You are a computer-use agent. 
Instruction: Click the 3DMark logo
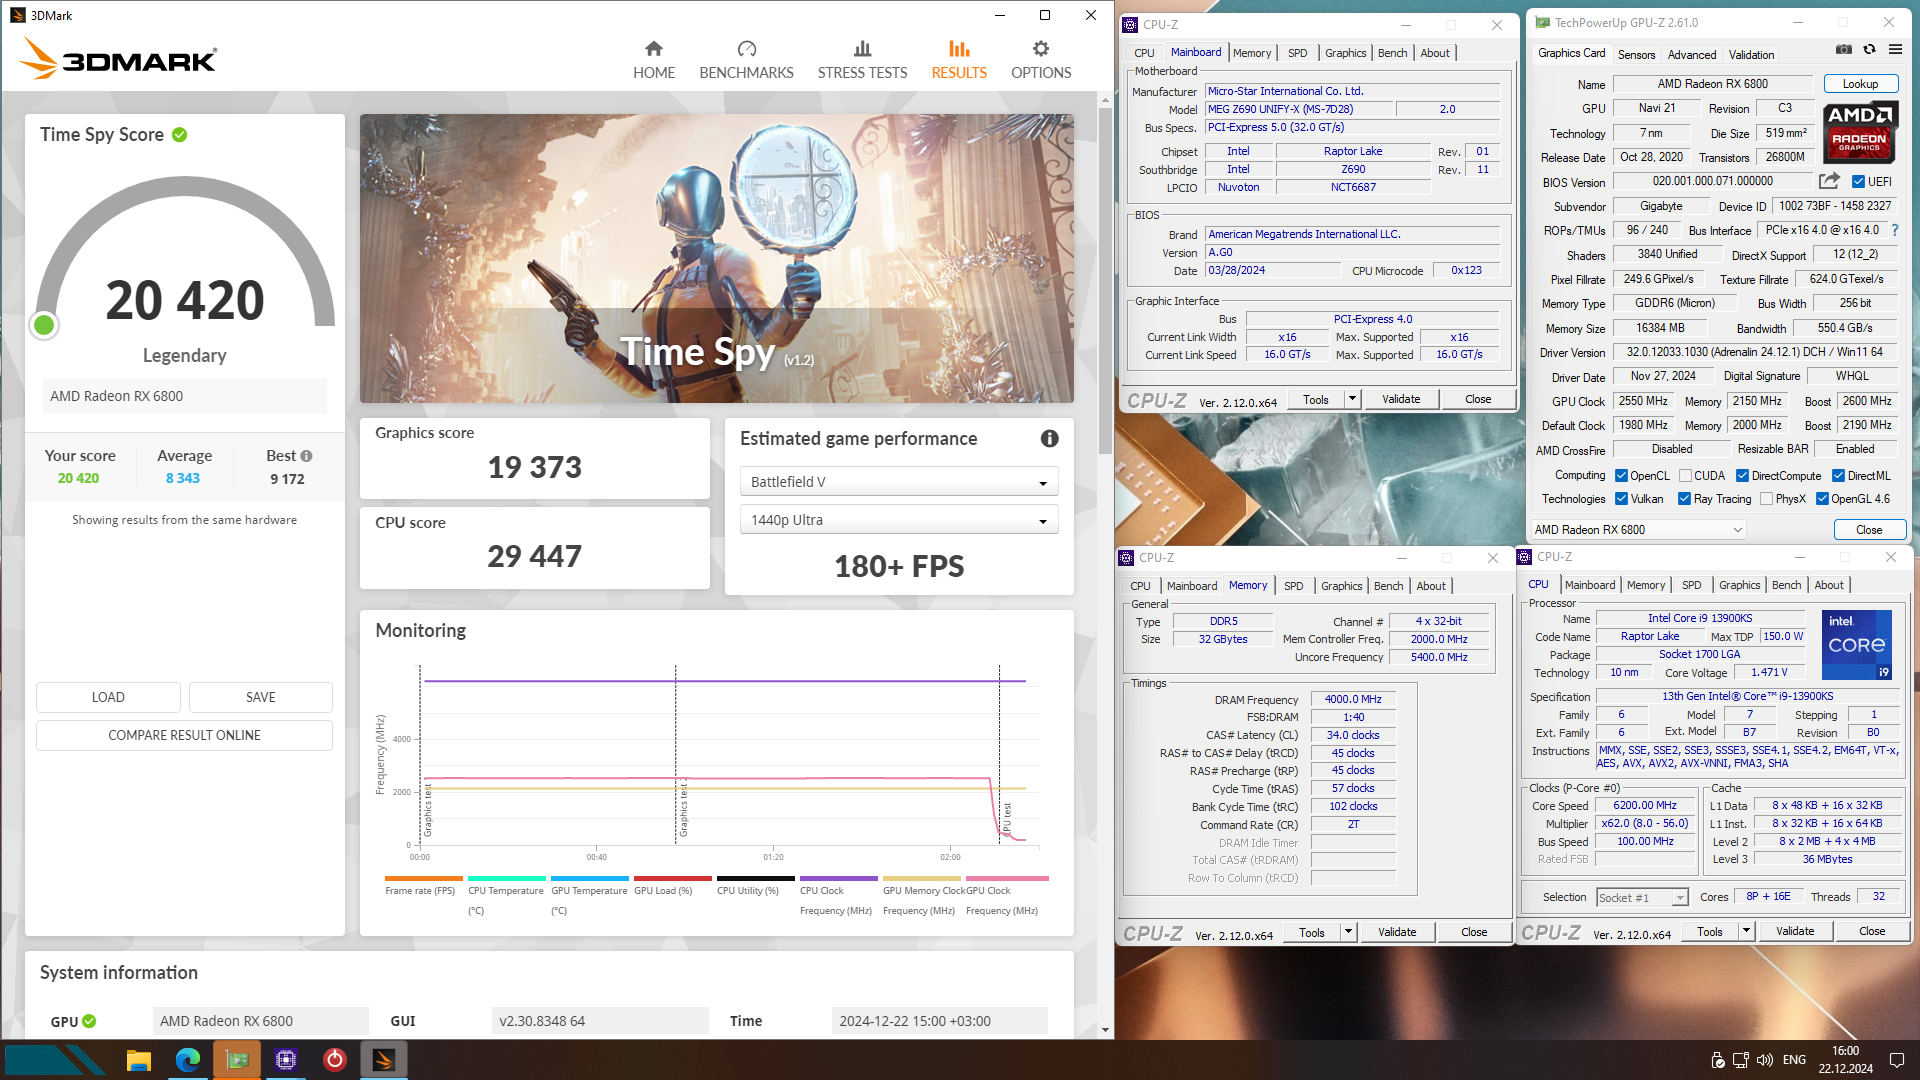[118, 59]
